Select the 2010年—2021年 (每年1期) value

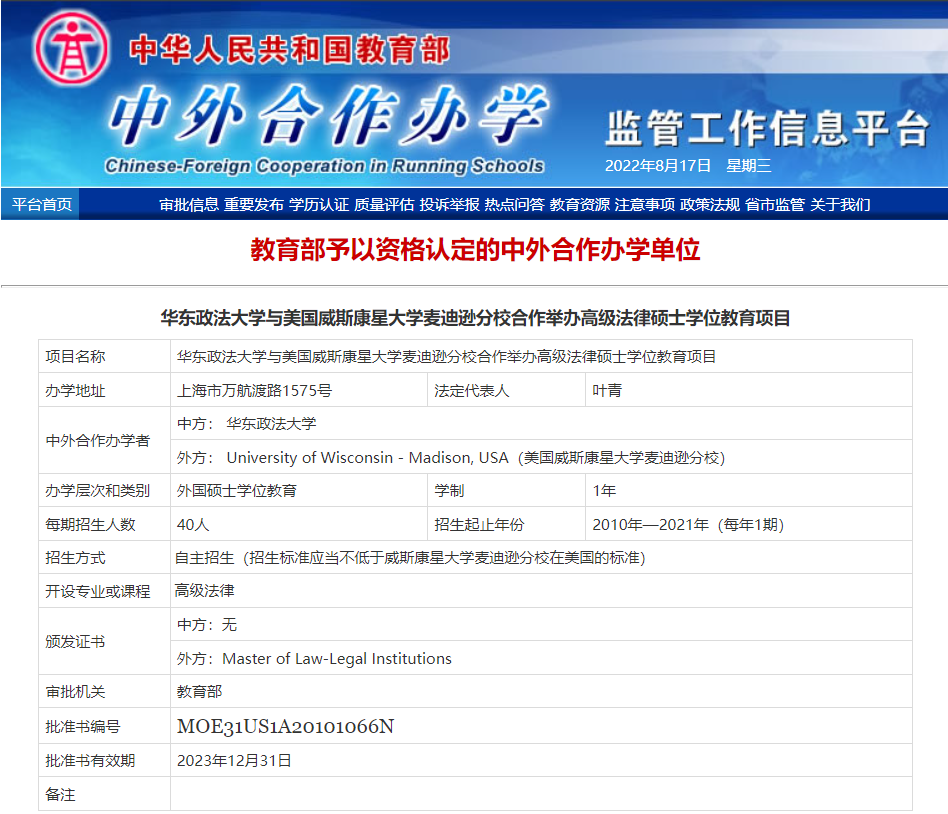(688, 524)
